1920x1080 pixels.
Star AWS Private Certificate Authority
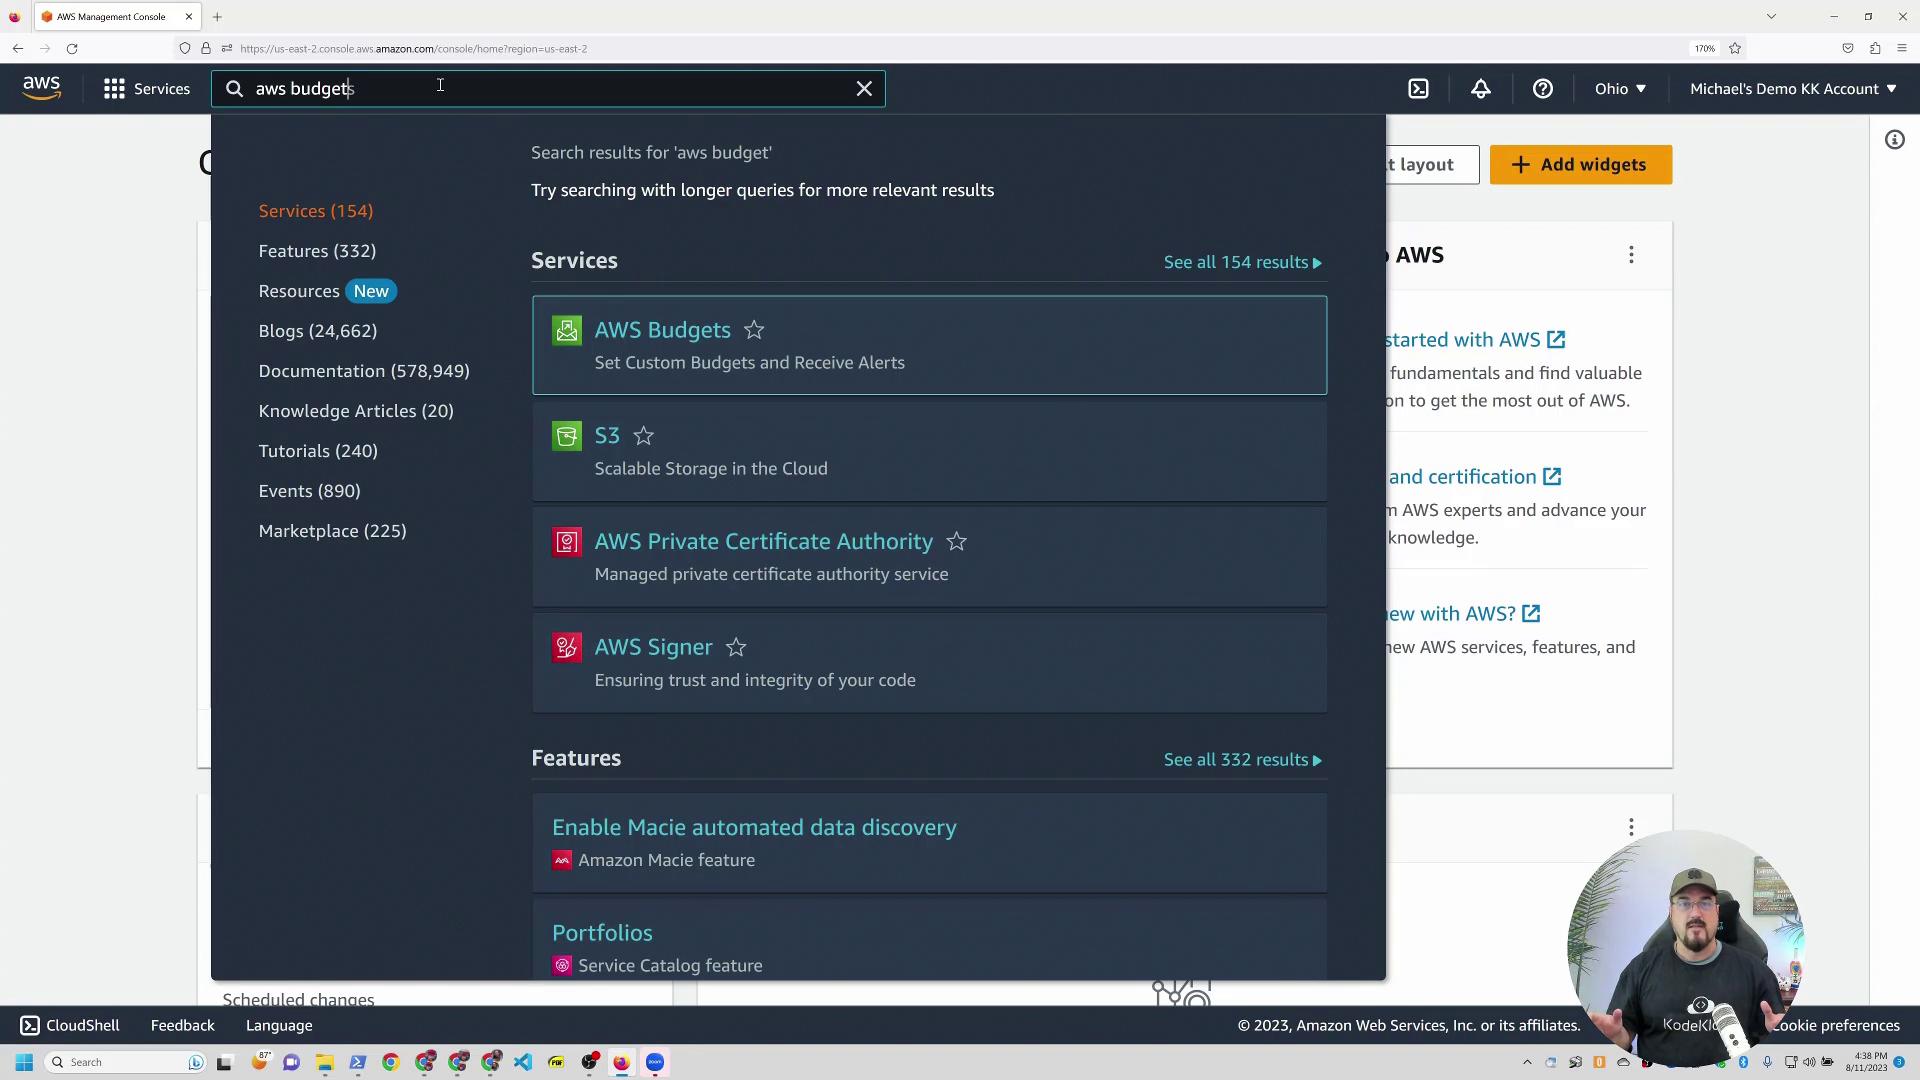pos(956,542)
